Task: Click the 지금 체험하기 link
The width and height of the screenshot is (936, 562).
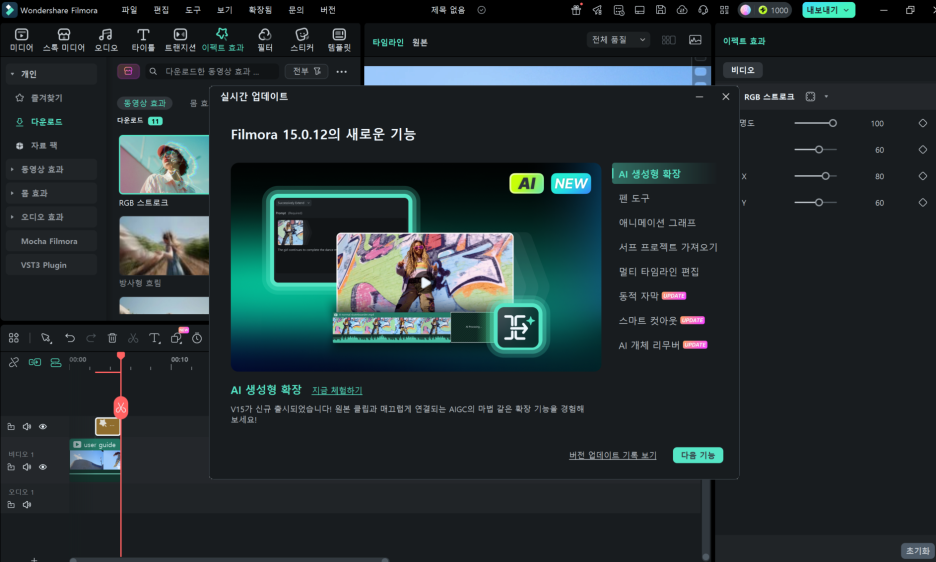Action: click(337, 390)
